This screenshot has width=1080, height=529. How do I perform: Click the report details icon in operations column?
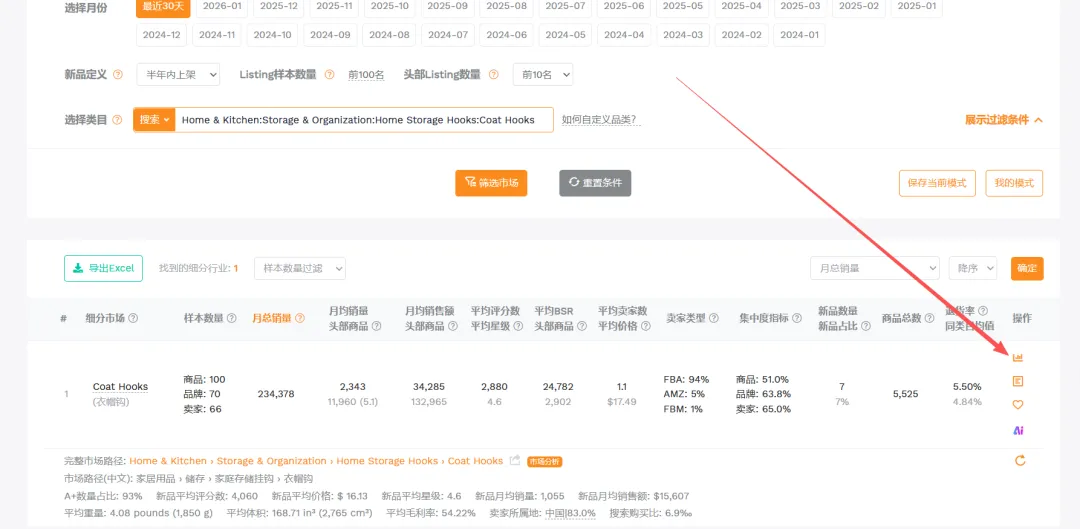pos(1018,381)
